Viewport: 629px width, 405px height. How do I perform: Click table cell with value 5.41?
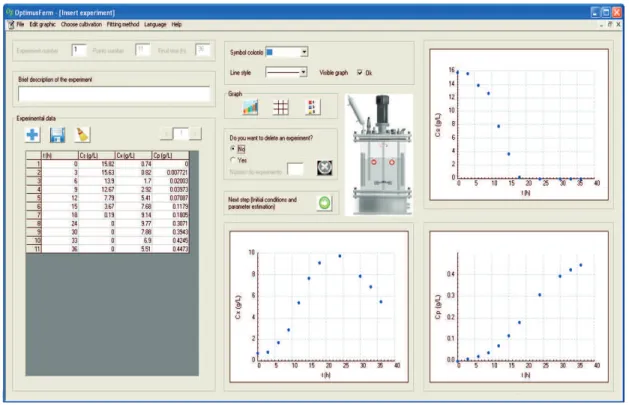[x=134, y=198]
